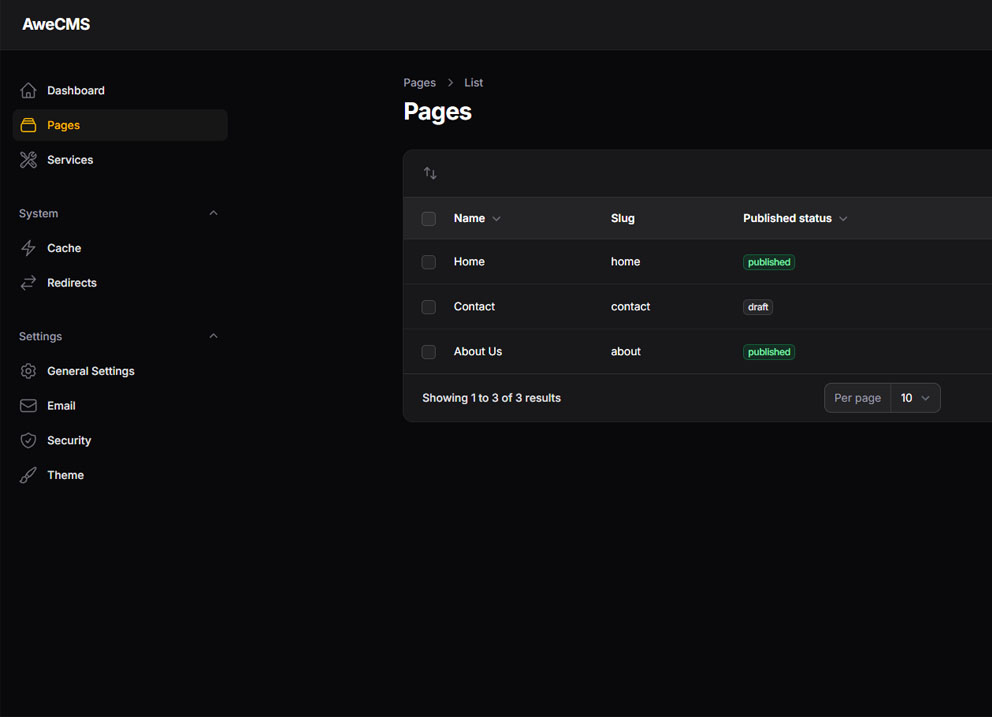The image size is (992, 717).
Task: Open Theme settings in the sidebar
Action: (120, 475)
